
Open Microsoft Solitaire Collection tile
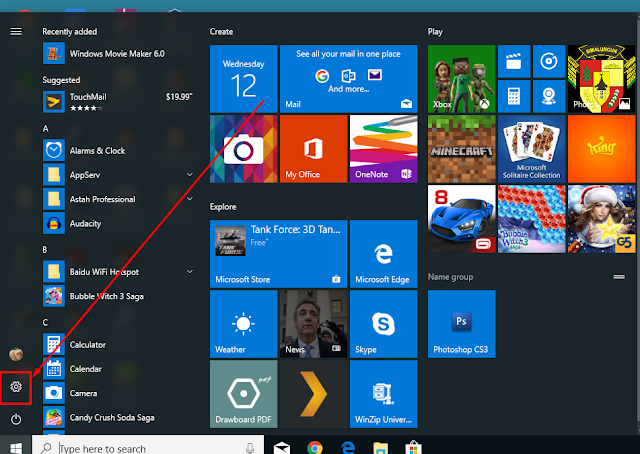click(531, 149)
